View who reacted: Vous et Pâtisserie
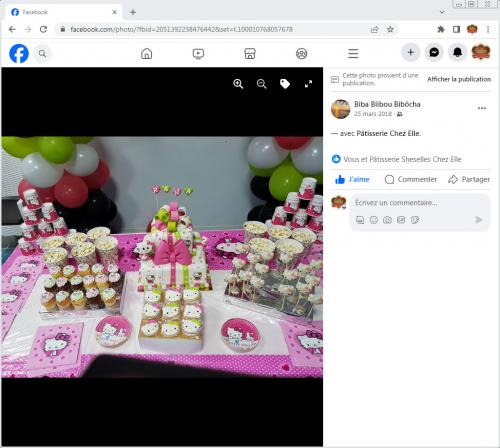This screenshot has height=448, width=500. click(x=402, y=159)
